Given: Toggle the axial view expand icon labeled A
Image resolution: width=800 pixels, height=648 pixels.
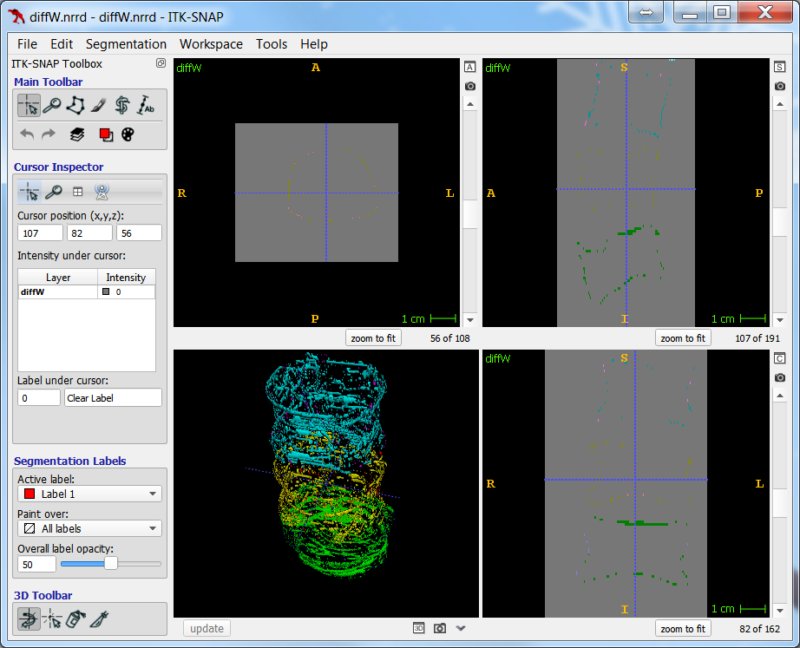Looking at the screenshot, I should (x=470, y=66).
